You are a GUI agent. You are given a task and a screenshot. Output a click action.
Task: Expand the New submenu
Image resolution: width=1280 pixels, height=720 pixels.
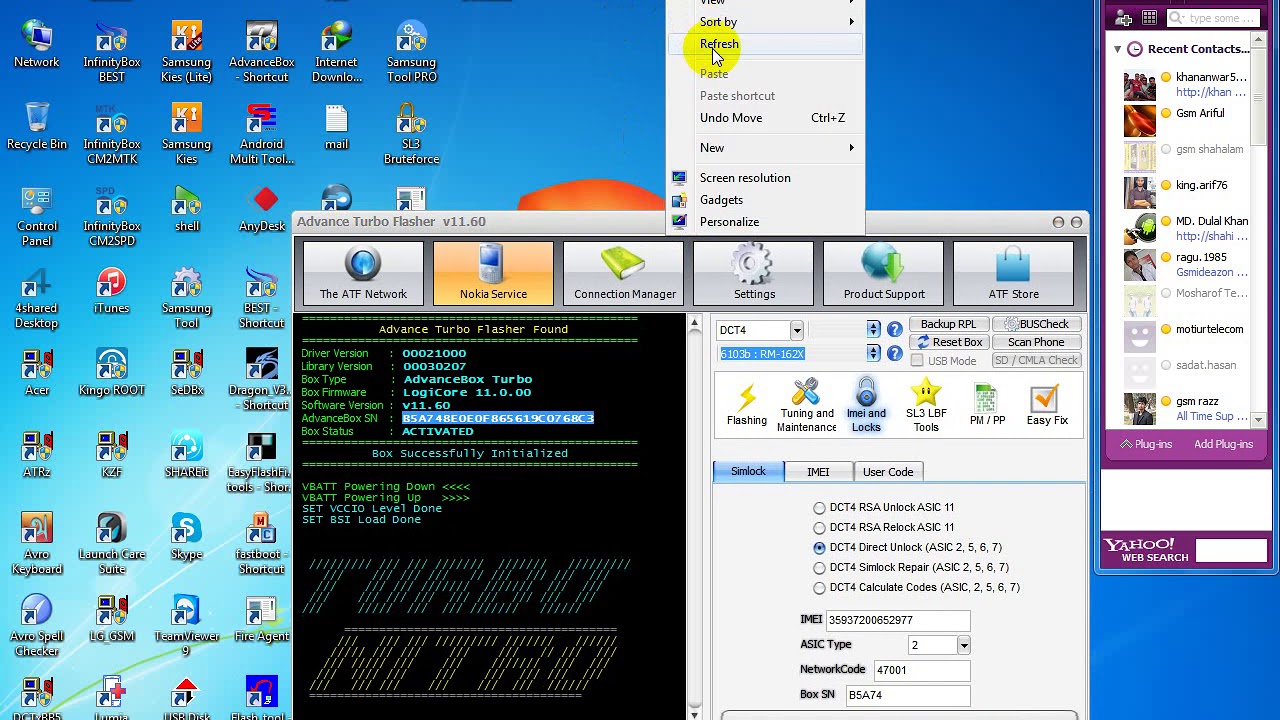[766, 148]
